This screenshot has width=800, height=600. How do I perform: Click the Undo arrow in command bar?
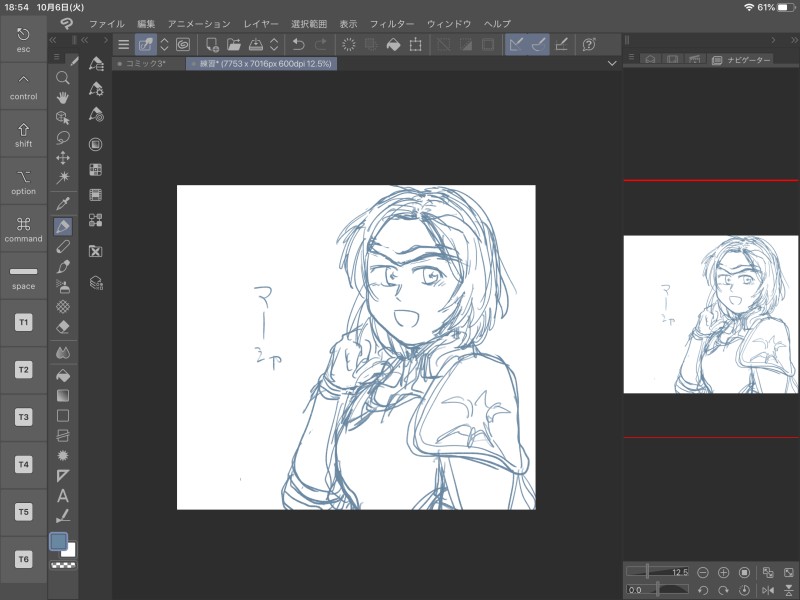coord(298,44)
